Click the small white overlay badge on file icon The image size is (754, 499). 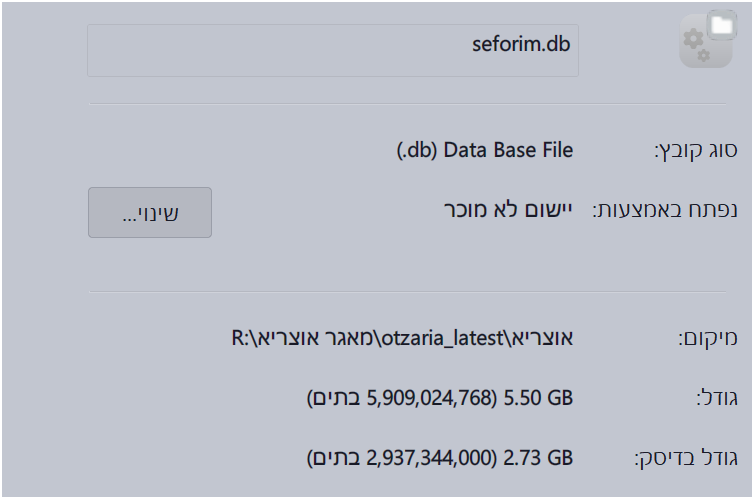721,25
